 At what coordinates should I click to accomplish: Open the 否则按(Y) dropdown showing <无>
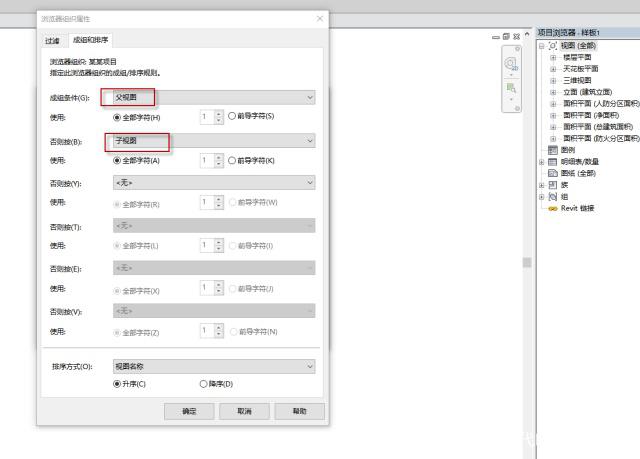213,183
